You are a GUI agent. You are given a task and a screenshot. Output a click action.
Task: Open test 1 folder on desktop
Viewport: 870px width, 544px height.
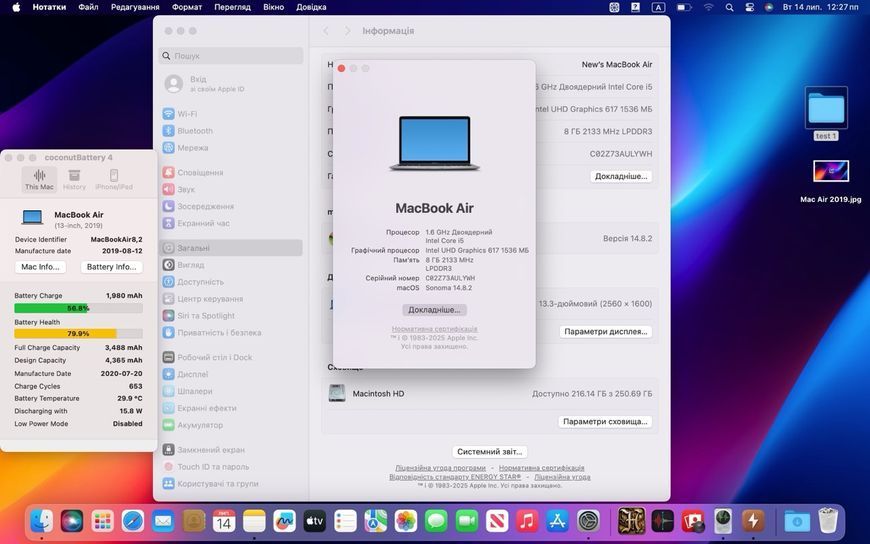826,113
